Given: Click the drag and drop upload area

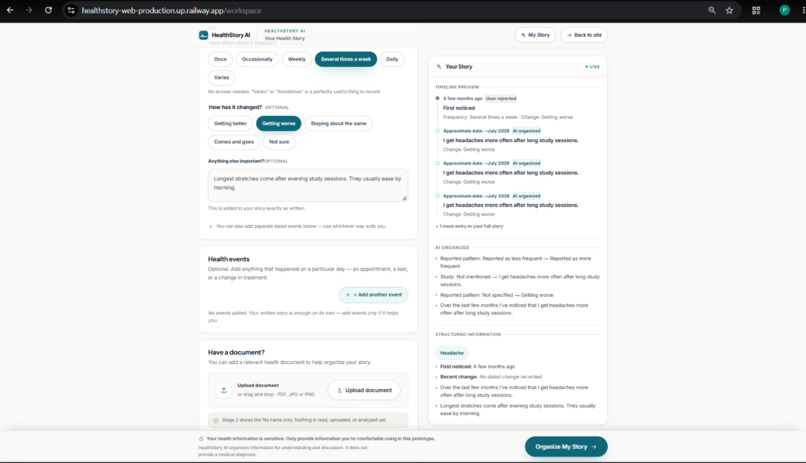Looking at the screenshot, I should coord(308,390).
